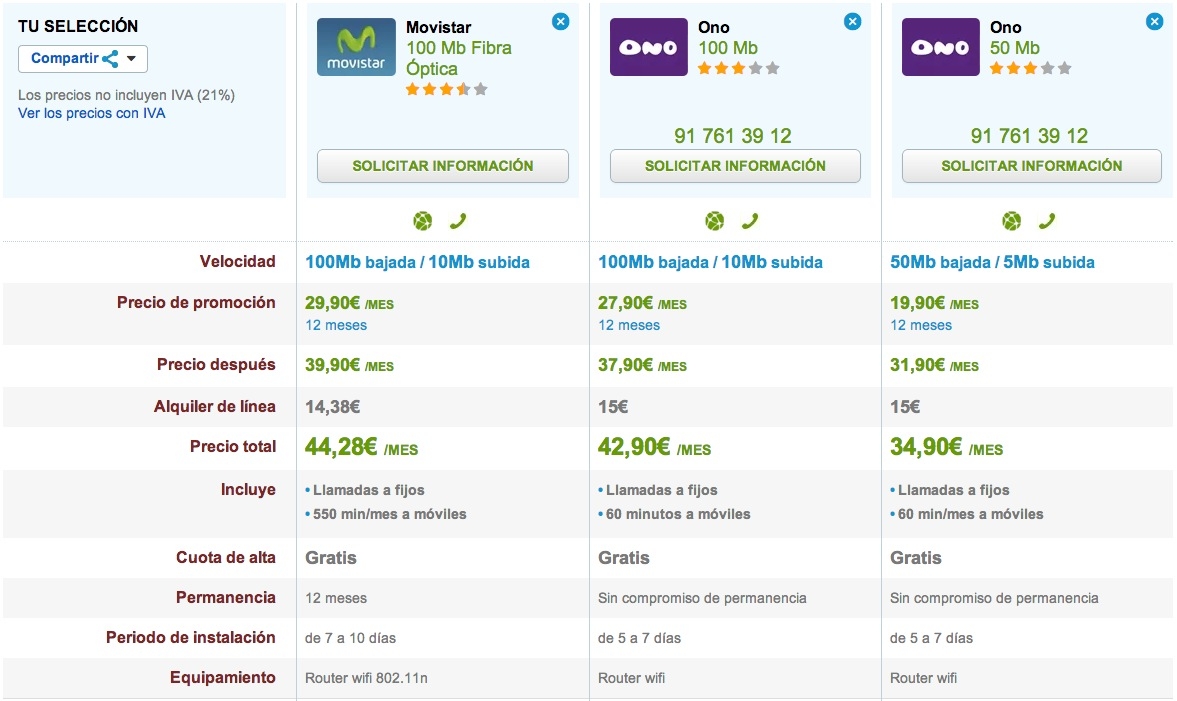
Task: Click Movistar permanence '12 meses' cell
Action: point(336,598)
